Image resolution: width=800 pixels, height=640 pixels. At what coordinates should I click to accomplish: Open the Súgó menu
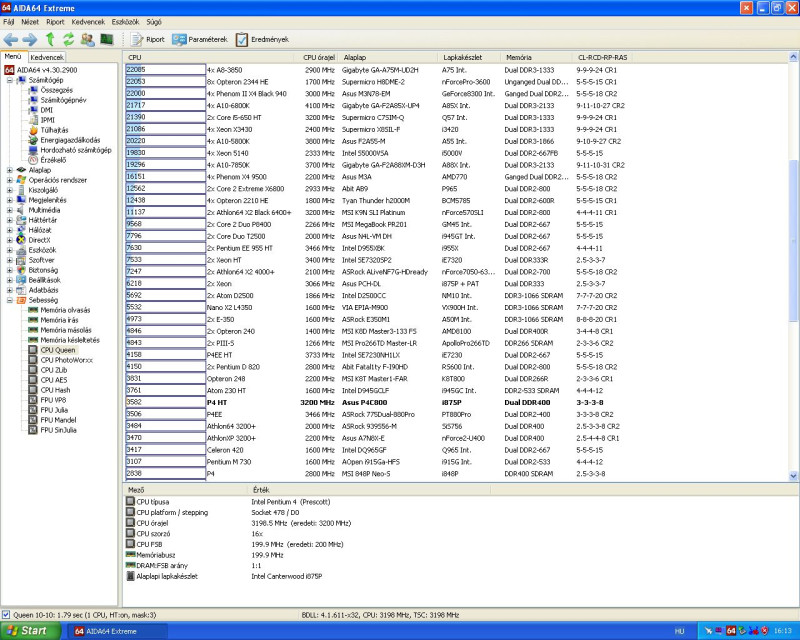point(154,22)
